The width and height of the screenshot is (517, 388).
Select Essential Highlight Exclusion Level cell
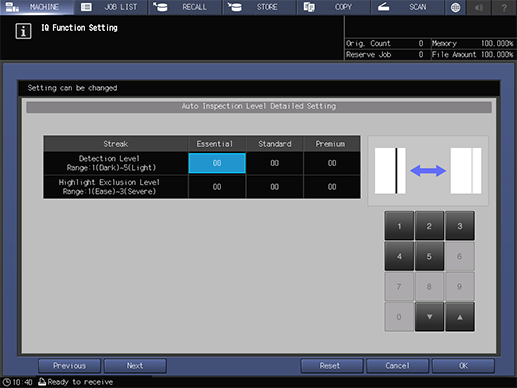click(217, 187)
